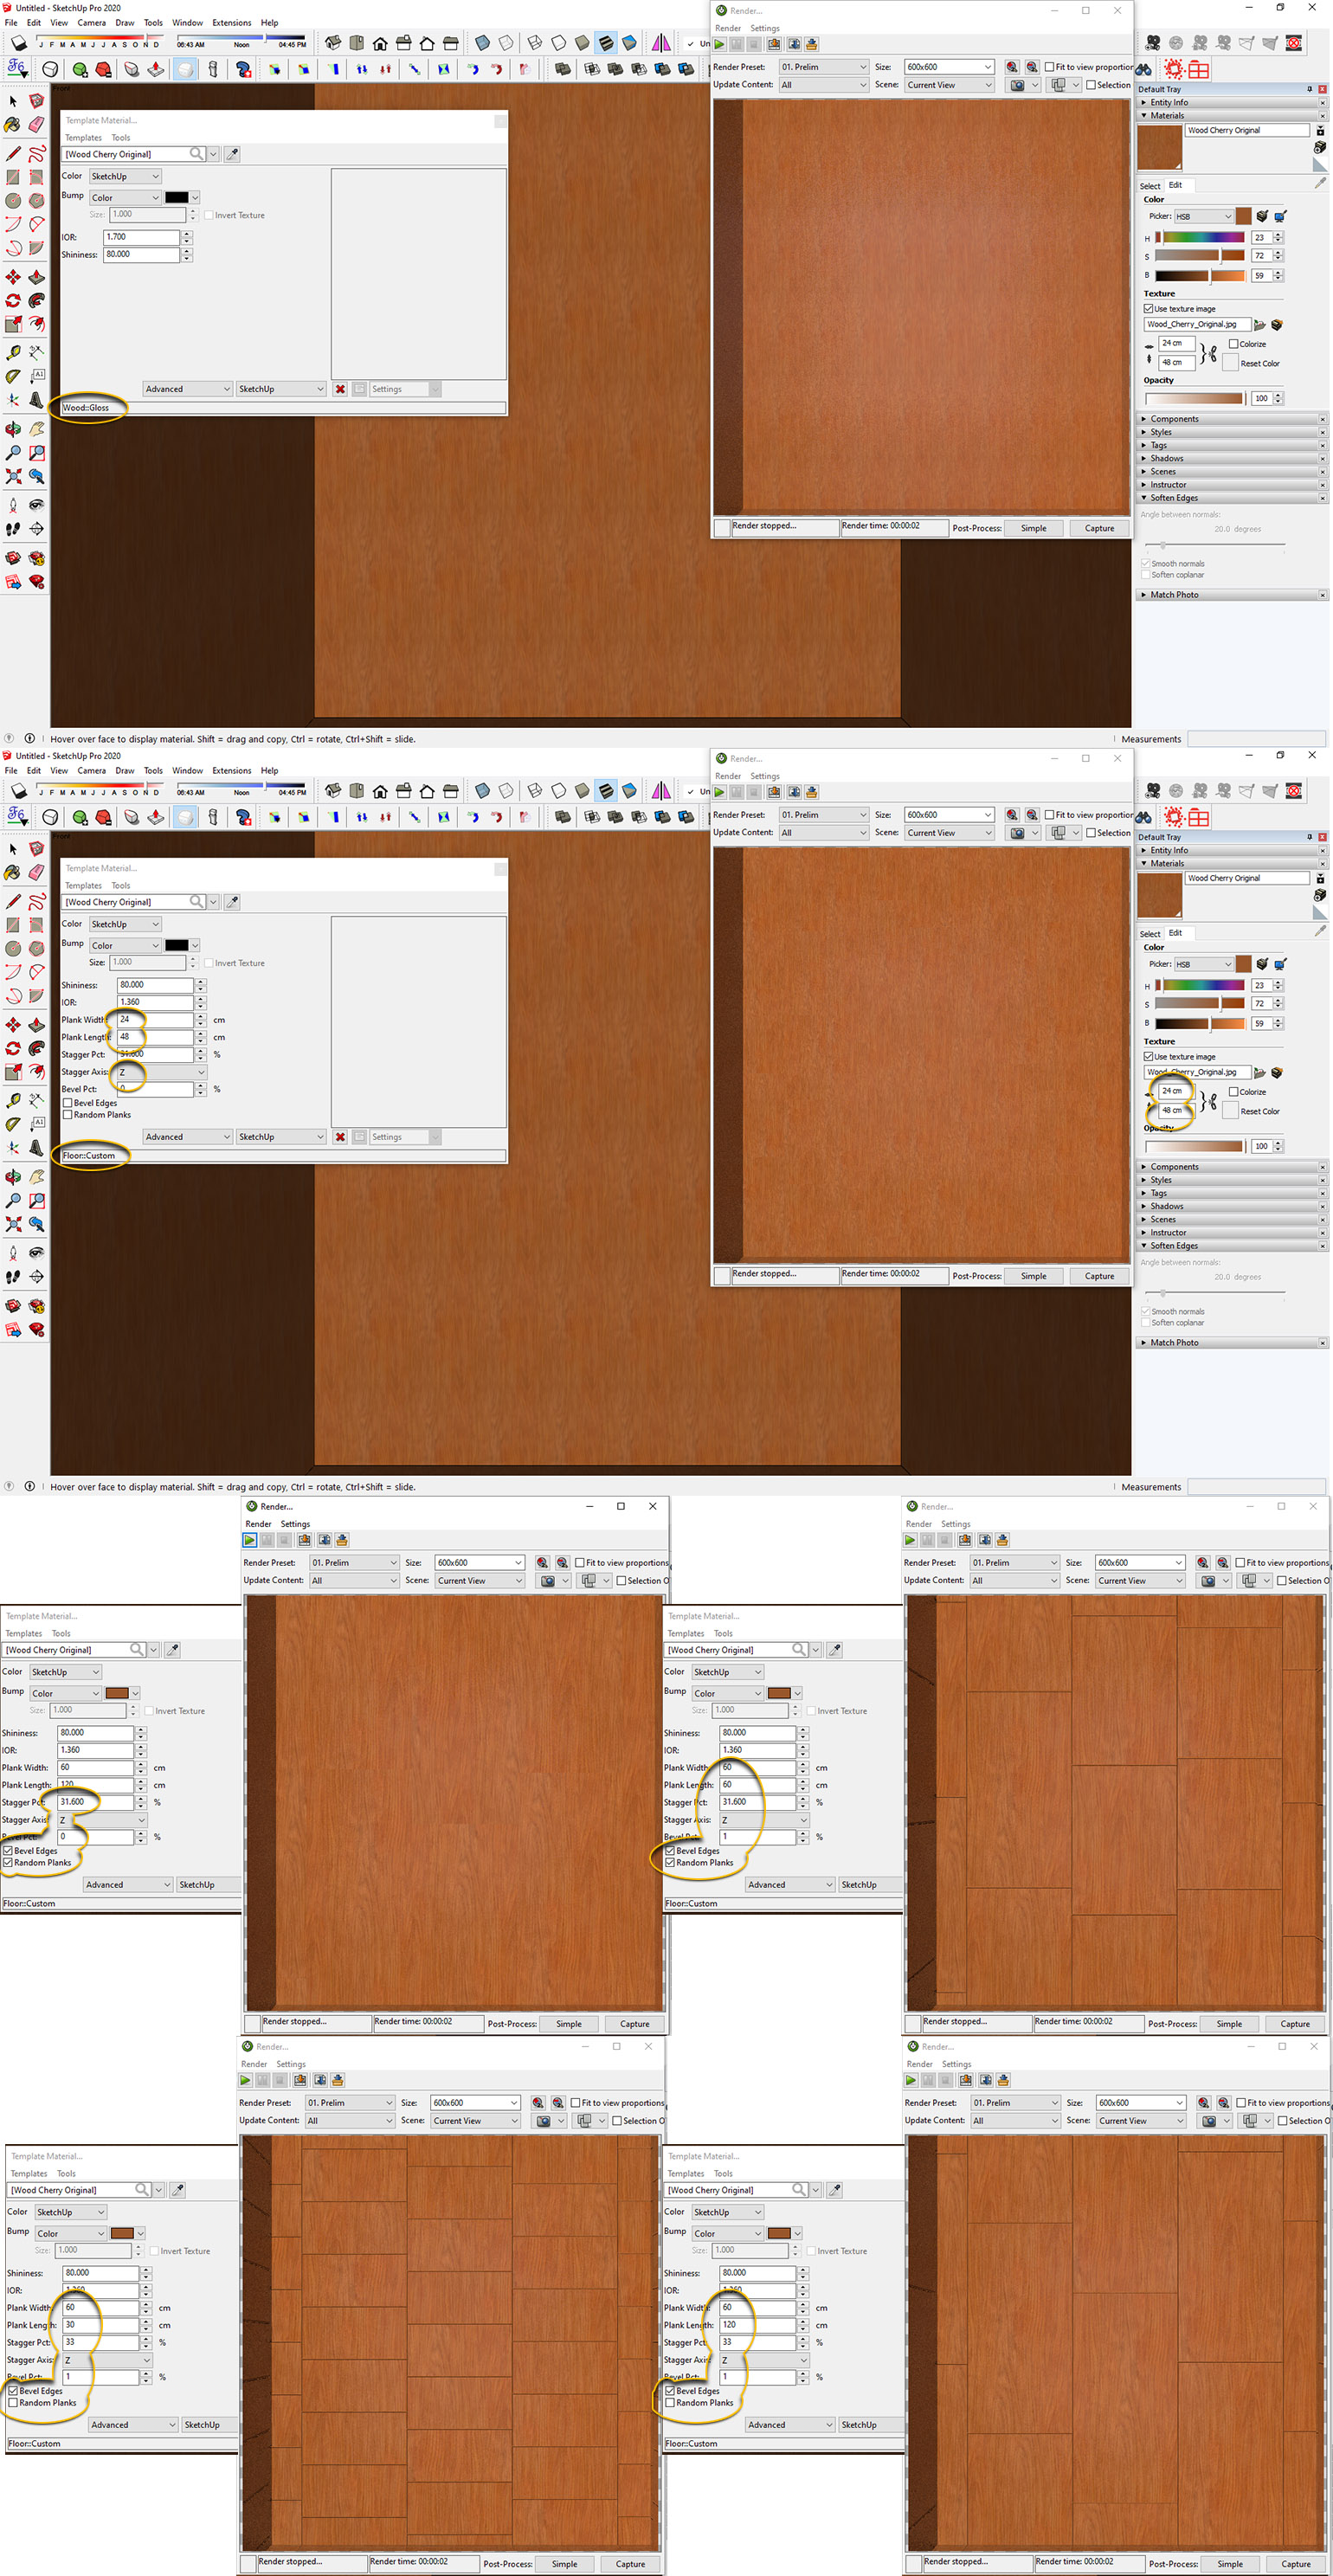The height and width of the screenshot is (2576, 1333).
Task: Open Extensions menu in topmost SketchUp window
Action: point(232,23)
